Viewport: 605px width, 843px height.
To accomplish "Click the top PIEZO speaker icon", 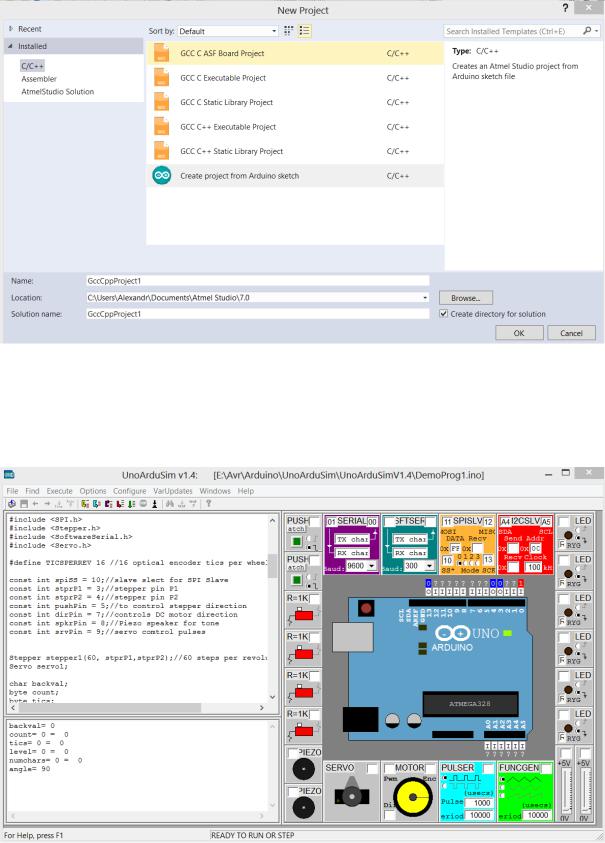I will click(x=303, y=769).
